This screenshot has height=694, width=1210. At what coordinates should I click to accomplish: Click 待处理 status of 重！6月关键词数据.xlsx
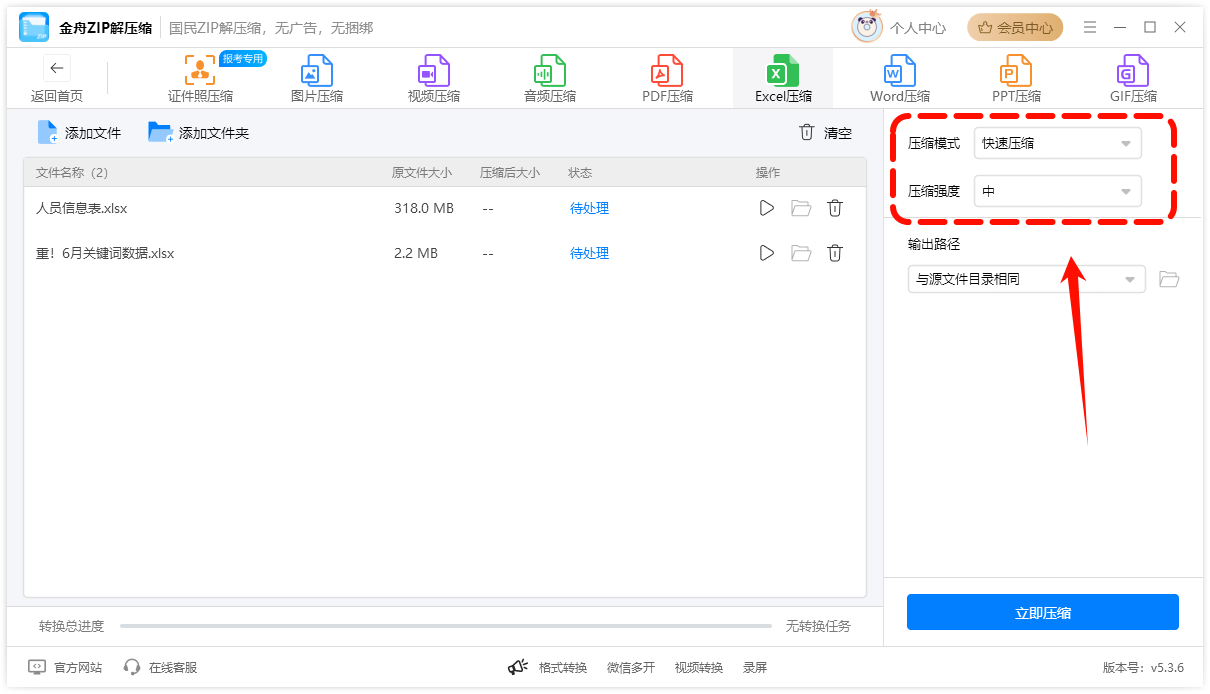click(x=589, y=253)
